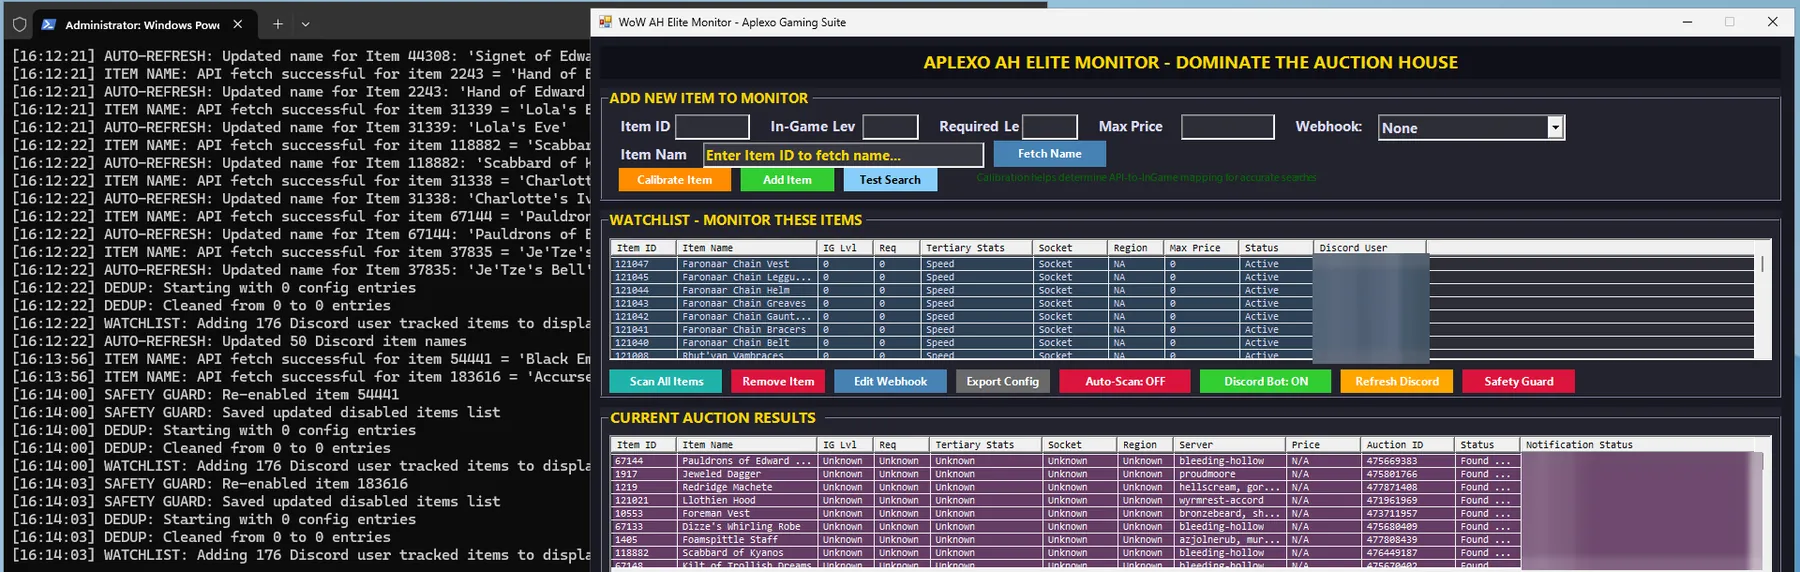Click the Max Price input field
Viewport: 1800px width, 572px height.
coord(1227,127)
